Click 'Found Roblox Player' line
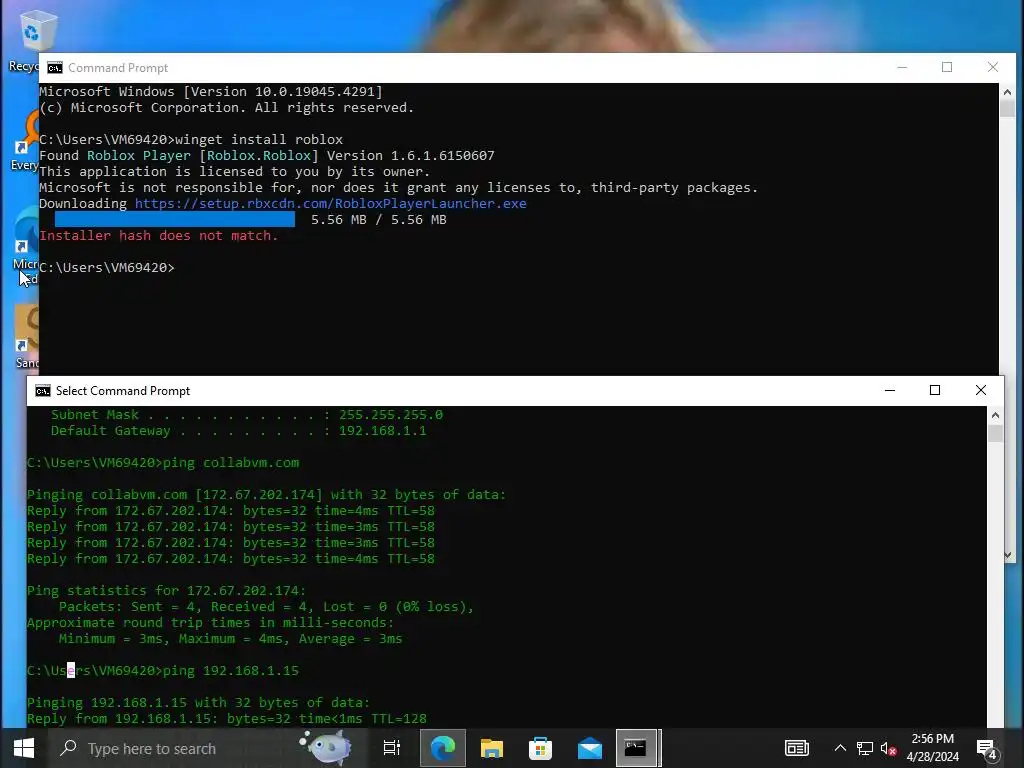The image size is (1024, 768). (266, 155)
